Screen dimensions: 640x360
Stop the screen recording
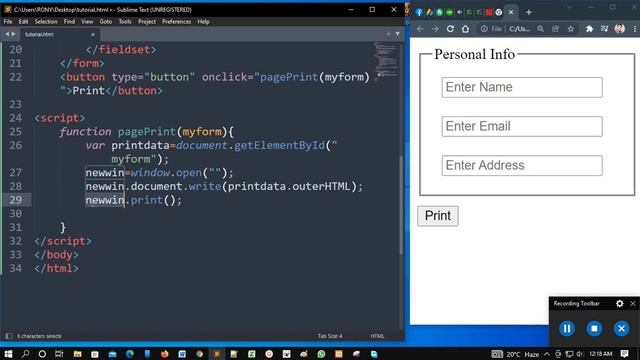pyautogui.click(x=594, y=329)
